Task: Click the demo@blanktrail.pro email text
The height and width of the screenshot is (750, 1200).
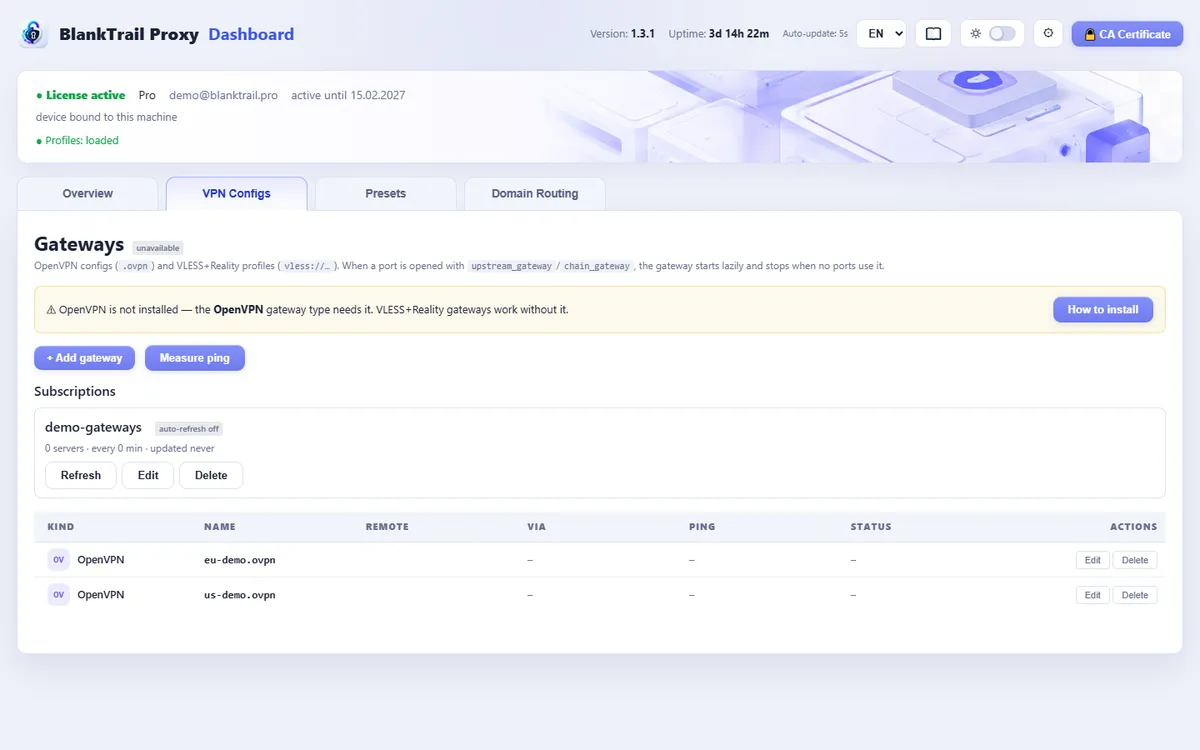Action: (x=223, y=95)
